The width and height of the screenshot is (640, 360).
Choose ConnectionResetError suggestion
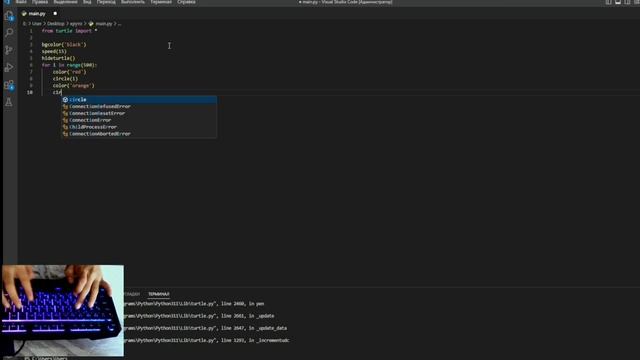coord(139,113)
